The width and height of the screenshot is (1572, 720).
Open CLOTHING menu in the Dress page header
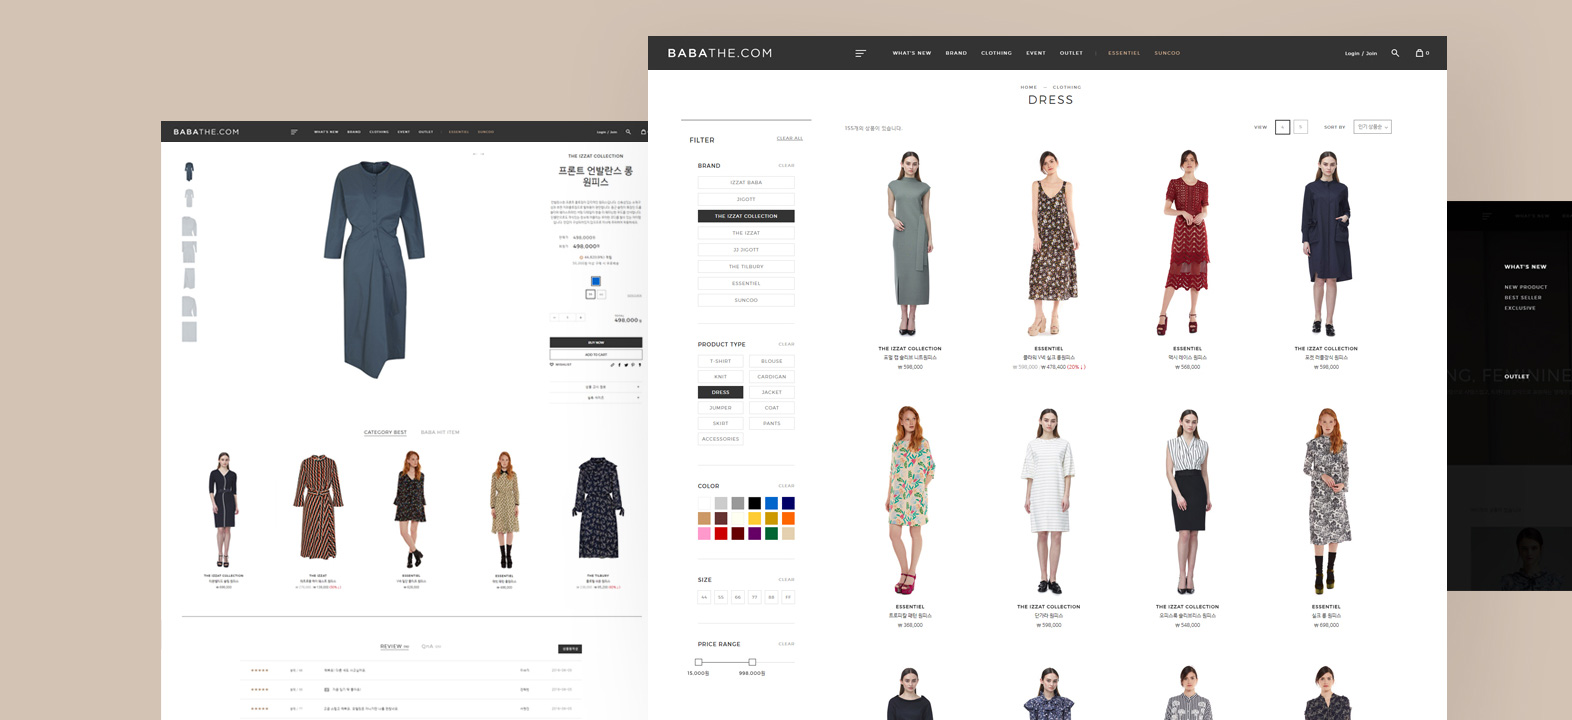(996, 53)
